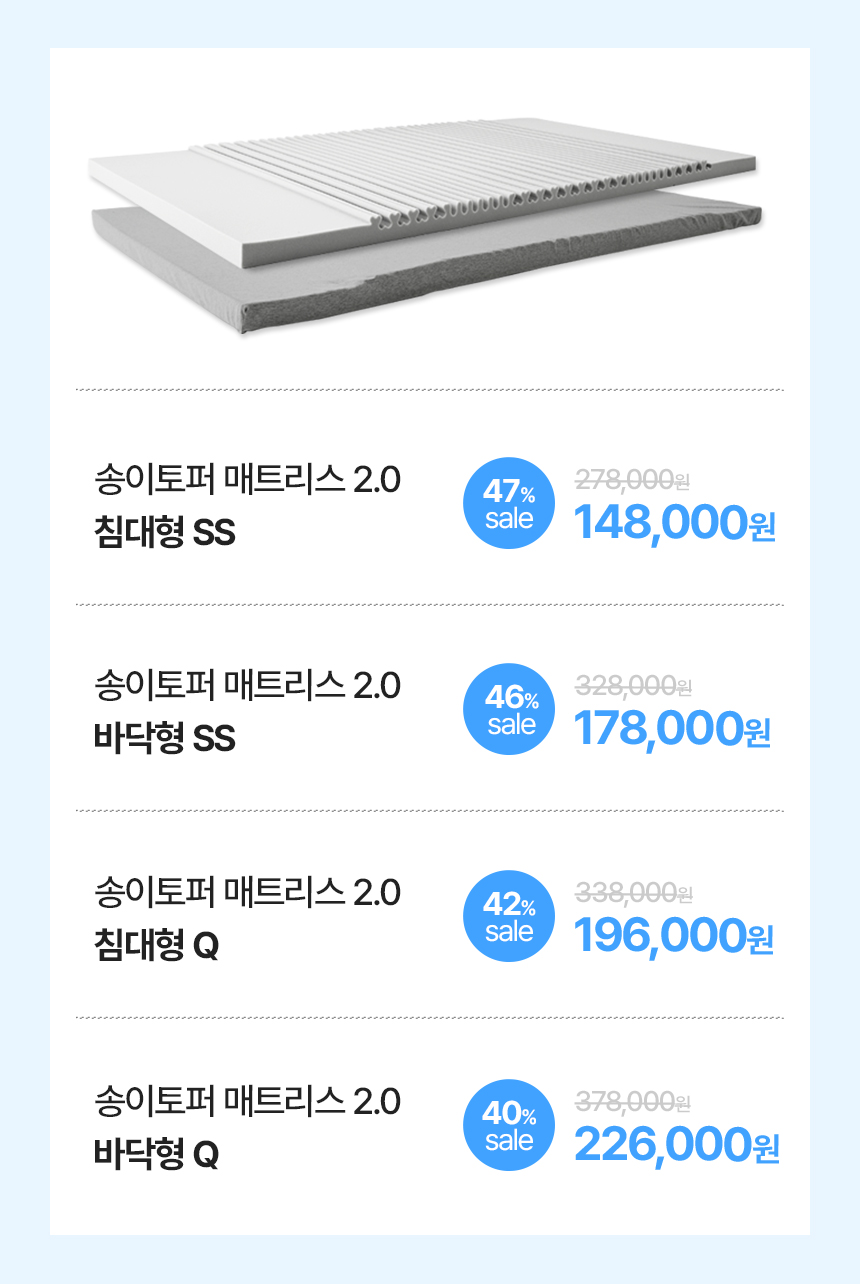Click the 40% sale badge

click(509, 1125)
